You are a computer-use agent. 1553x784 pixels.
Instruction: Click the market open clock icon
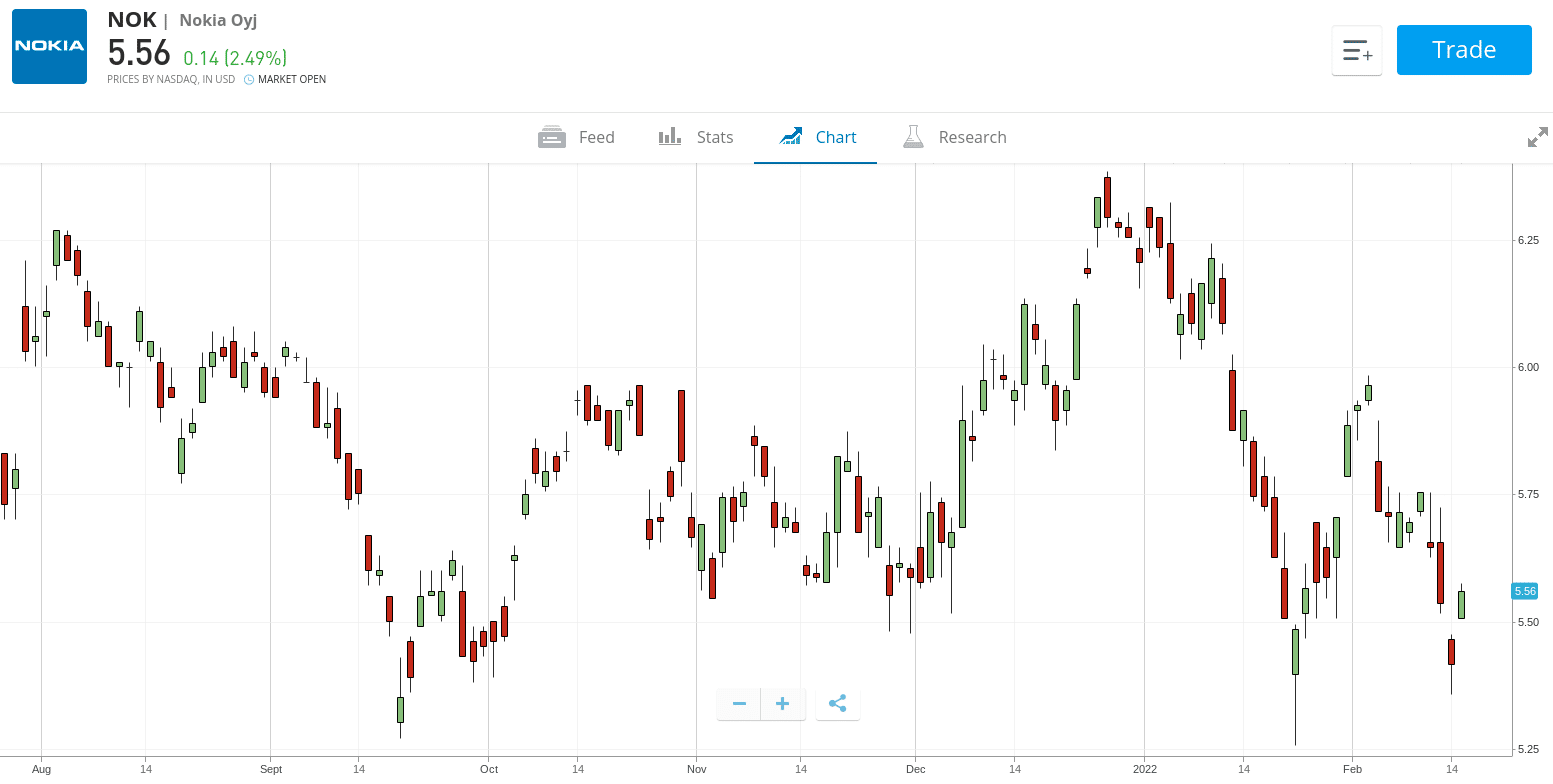pyautogui.click(x=249, y=80)
